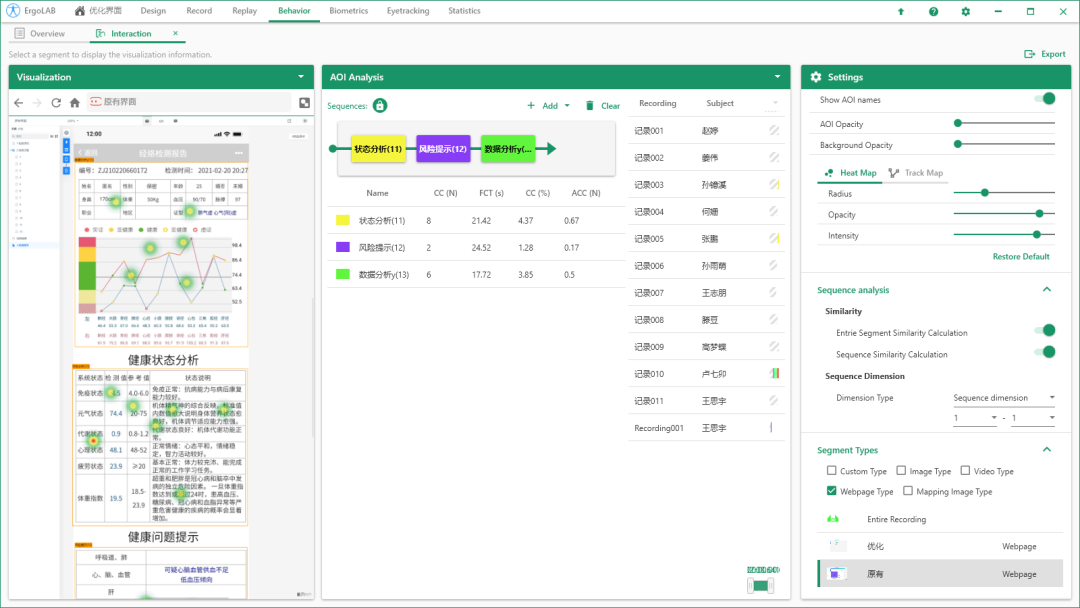Click sequence icon for 记录003
The width and height of the screenshot is (1080, 608).
click(x=774, y=185)
